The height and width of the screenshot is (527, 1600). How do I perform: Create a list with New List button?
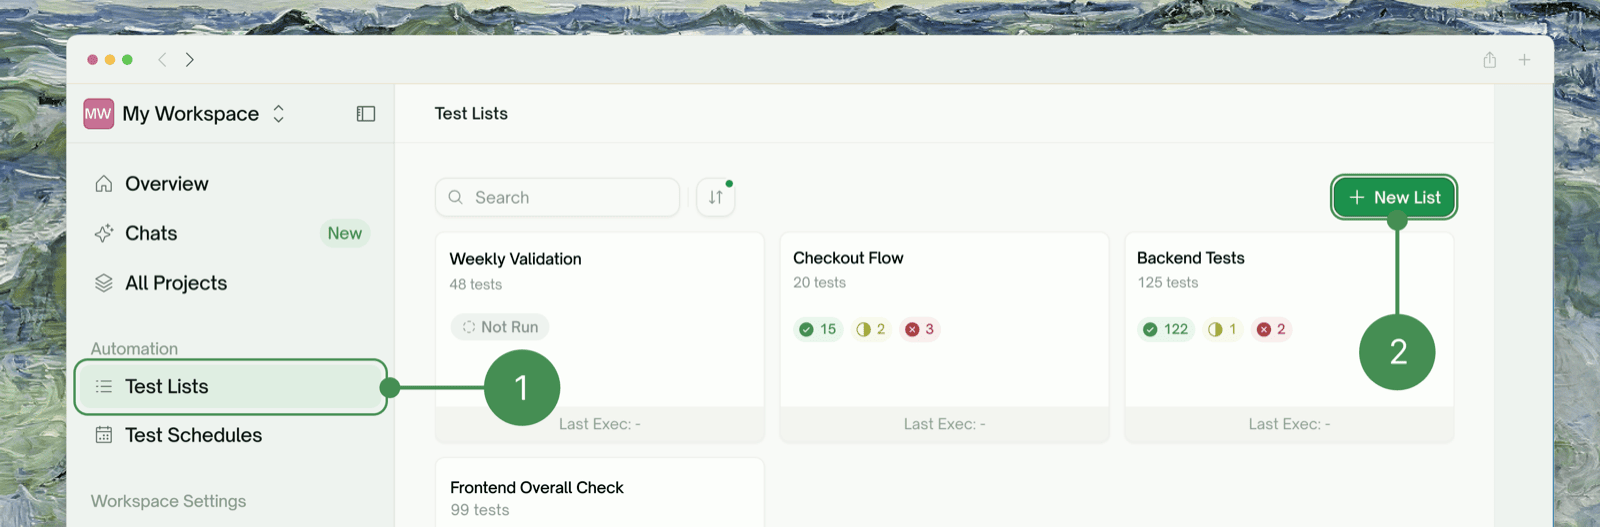(1394, 198)
